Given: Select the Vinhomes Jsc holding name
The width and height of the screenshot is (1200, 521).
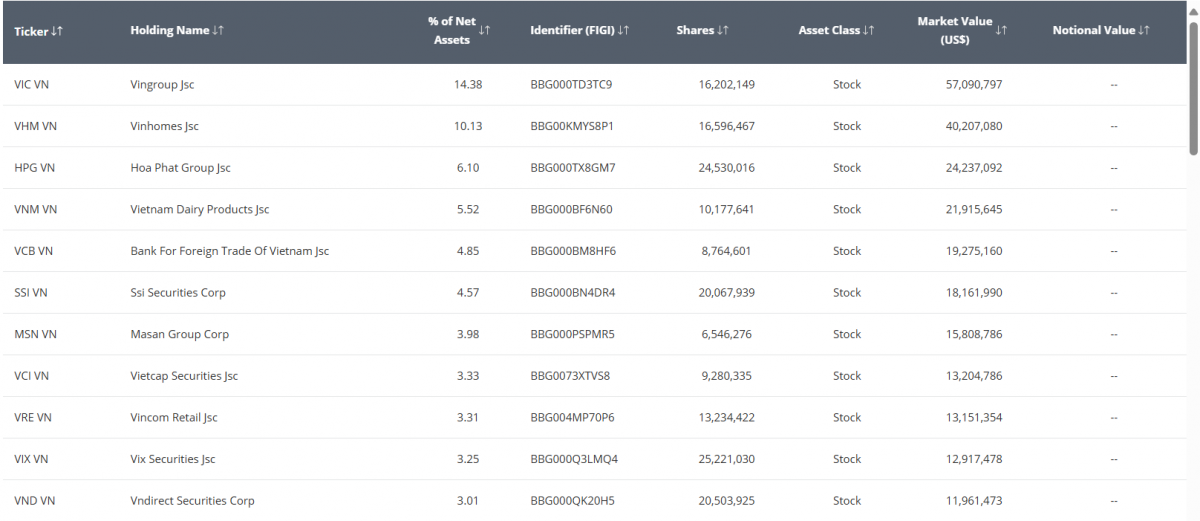Looking at the screenshot, I should pyautogui.click(x=164, y=127).
